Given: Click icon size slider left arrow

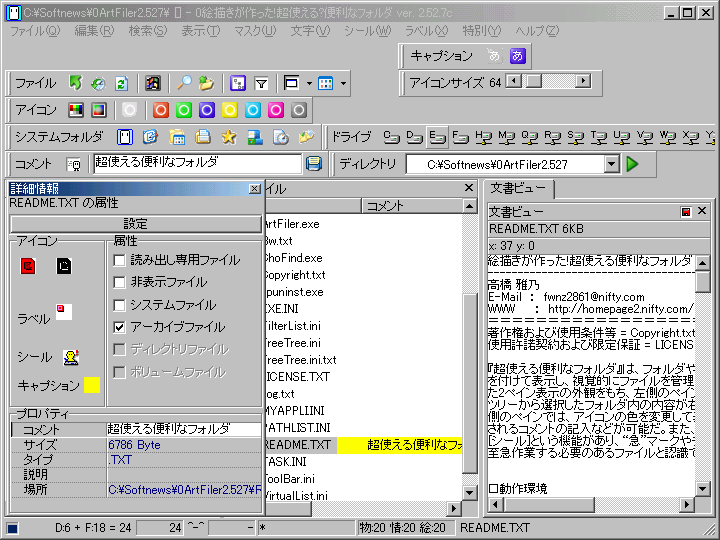Looking at the screenshot, I should coord(514,81).
